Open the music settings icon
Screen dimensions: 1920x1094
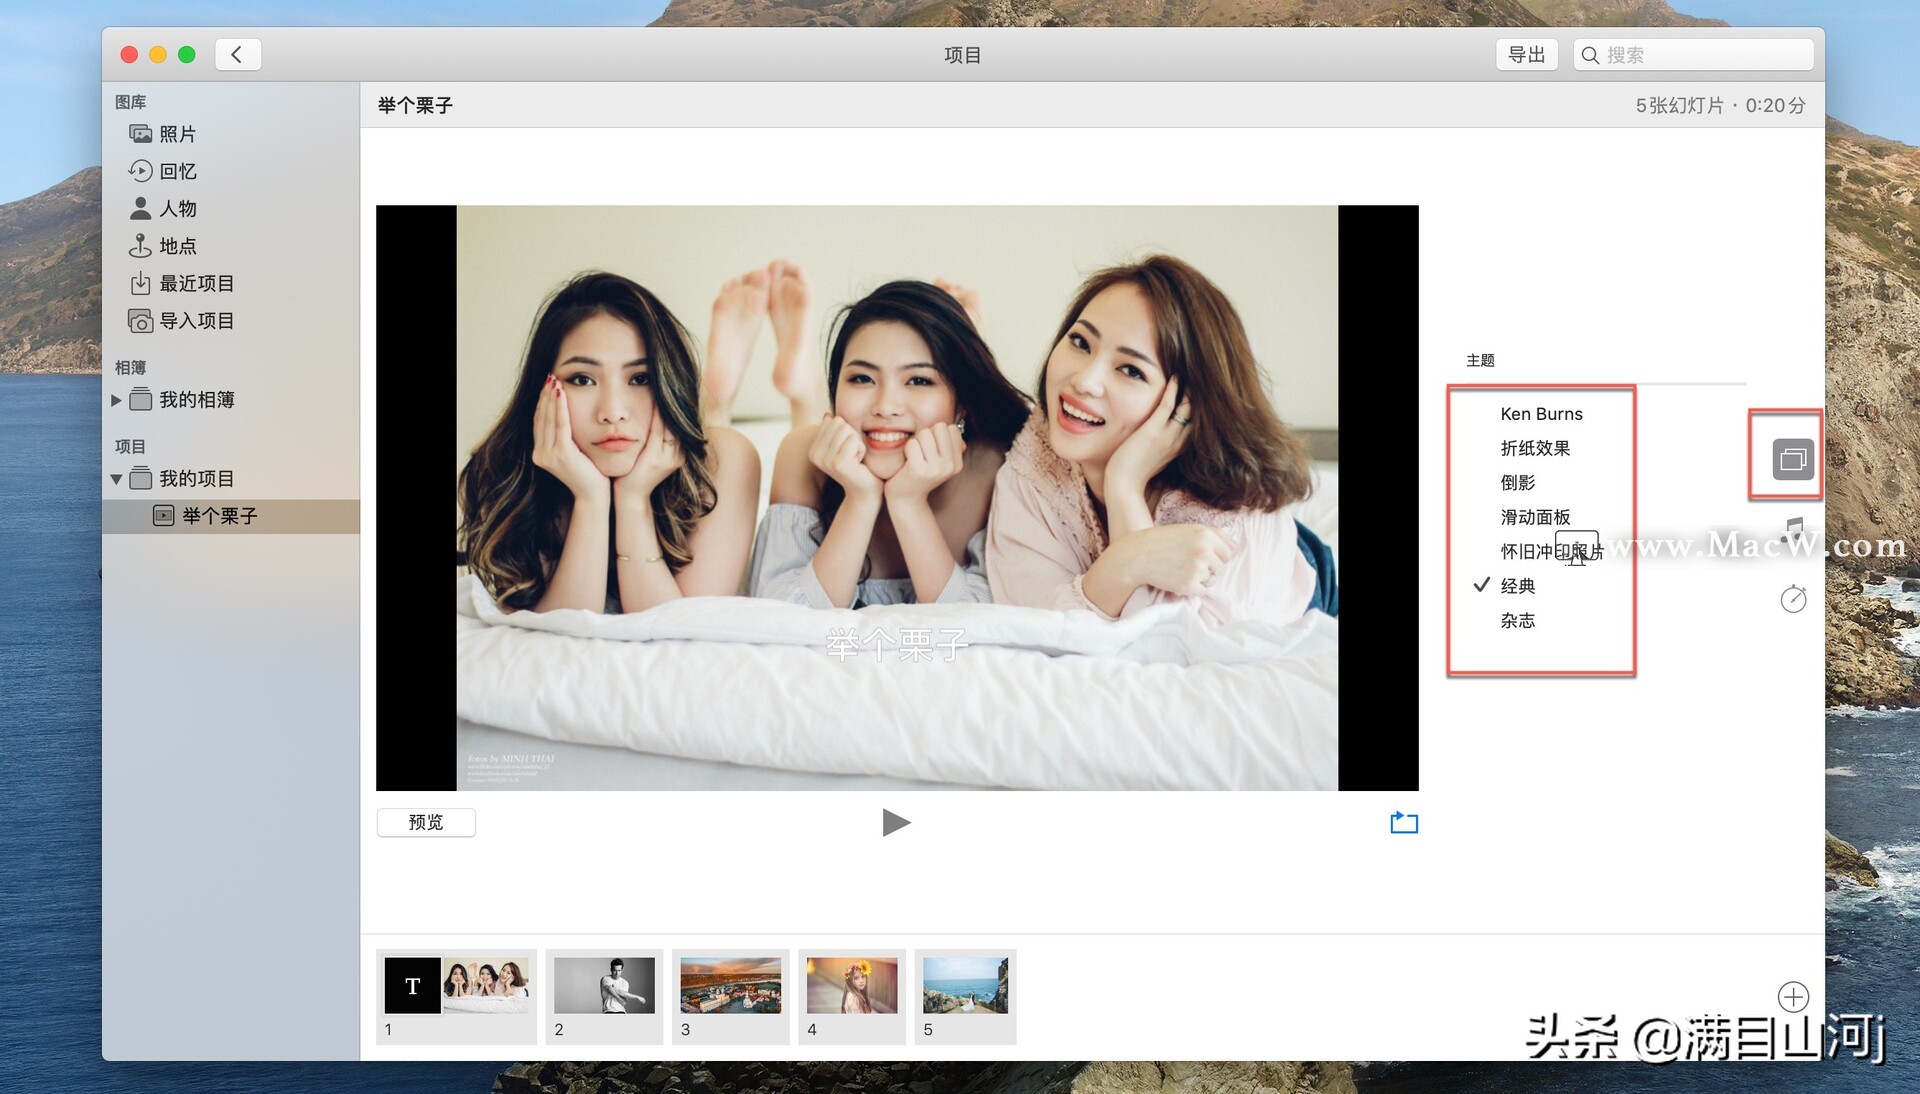[1794, 529]
